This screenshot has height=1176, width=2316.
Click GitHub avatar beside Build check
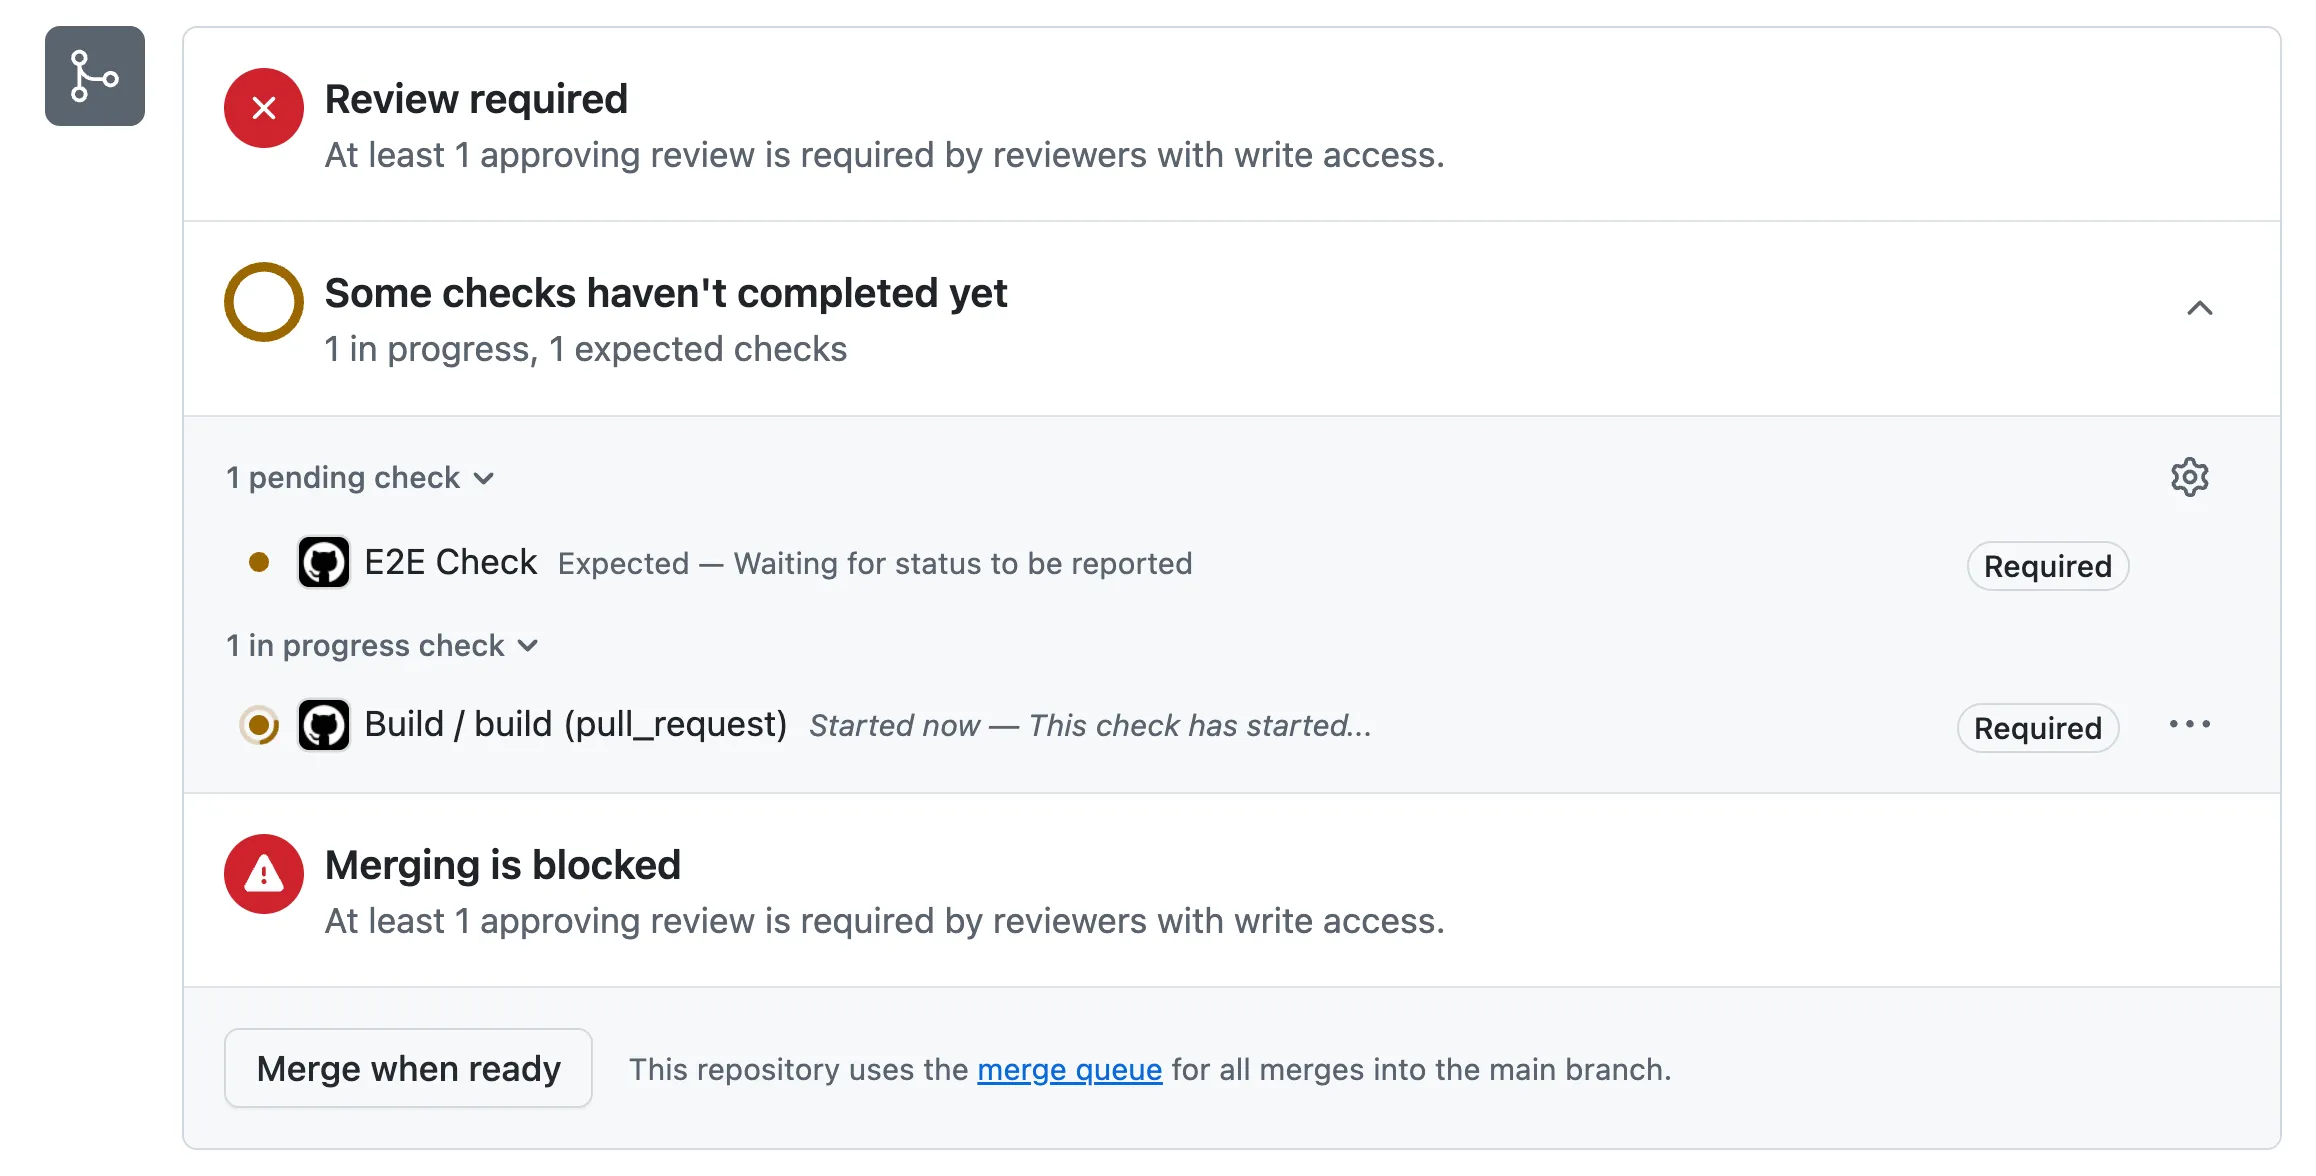324,725
